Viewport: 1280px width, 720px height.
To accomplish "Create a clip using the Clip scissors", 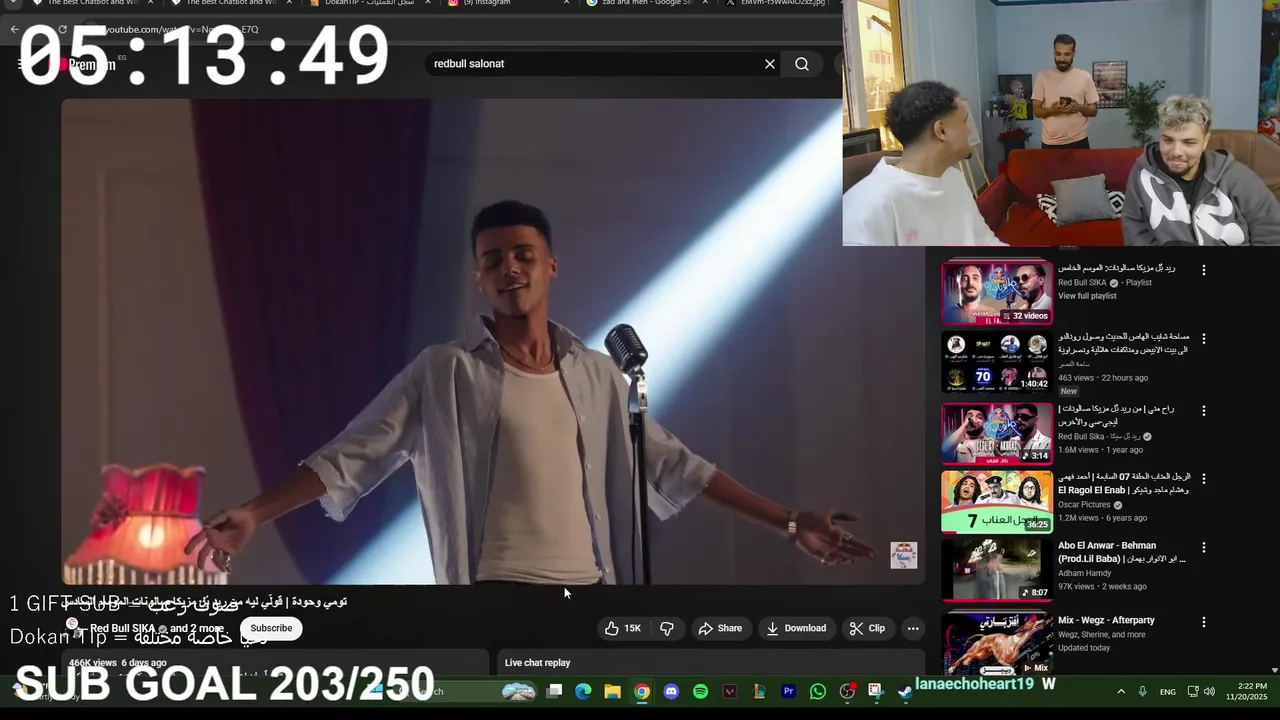I will pyautogui.click(x=867, y=628).
